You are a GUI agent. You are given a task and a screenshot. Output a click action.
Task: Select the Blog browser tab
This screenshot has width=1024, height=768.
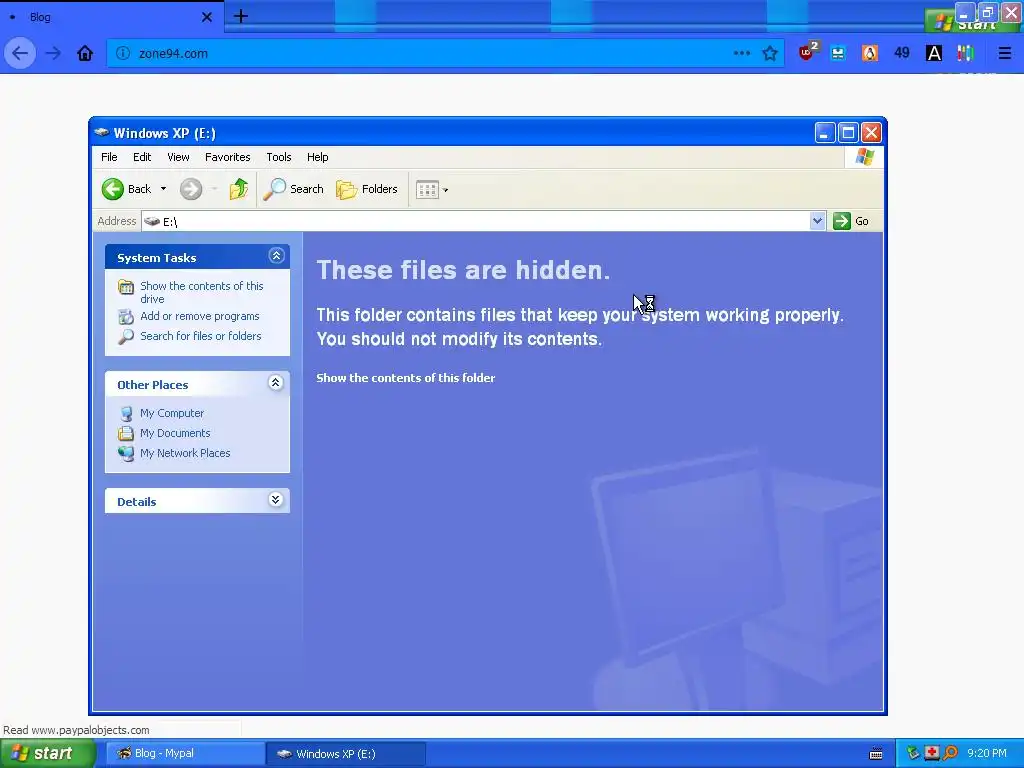point(111,17)
